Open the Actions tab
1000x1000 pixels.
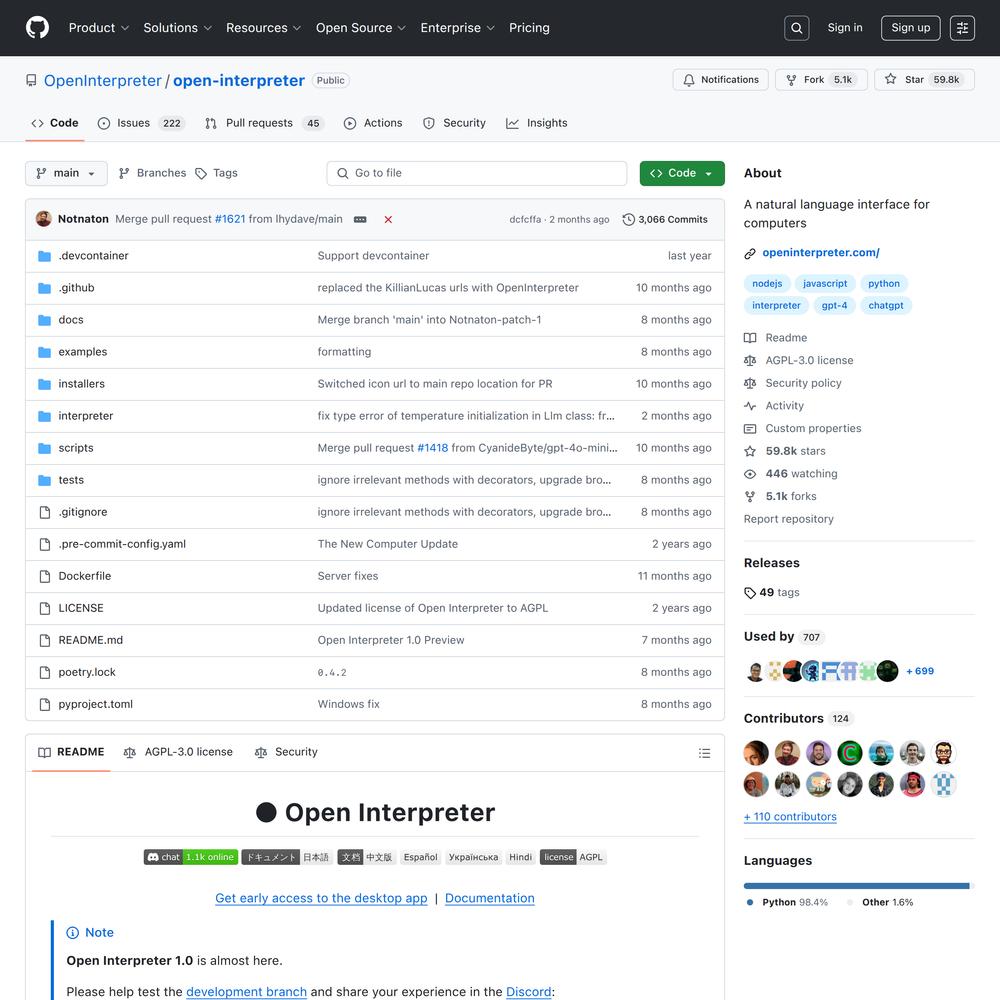[x=373, y=123]
